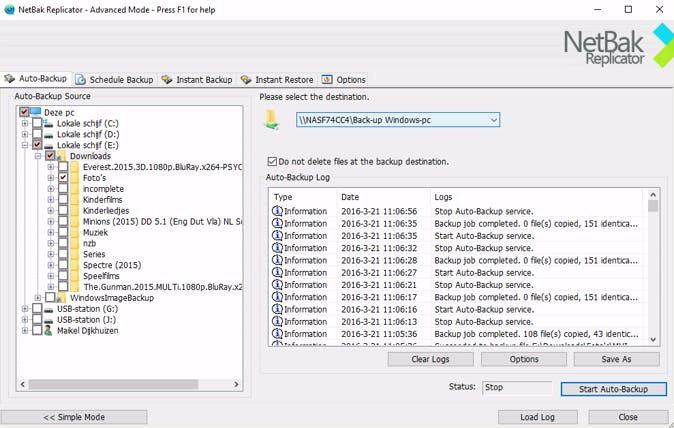
Task: Click the WindowsImageBackup folder icon
Action: (61, 298)
